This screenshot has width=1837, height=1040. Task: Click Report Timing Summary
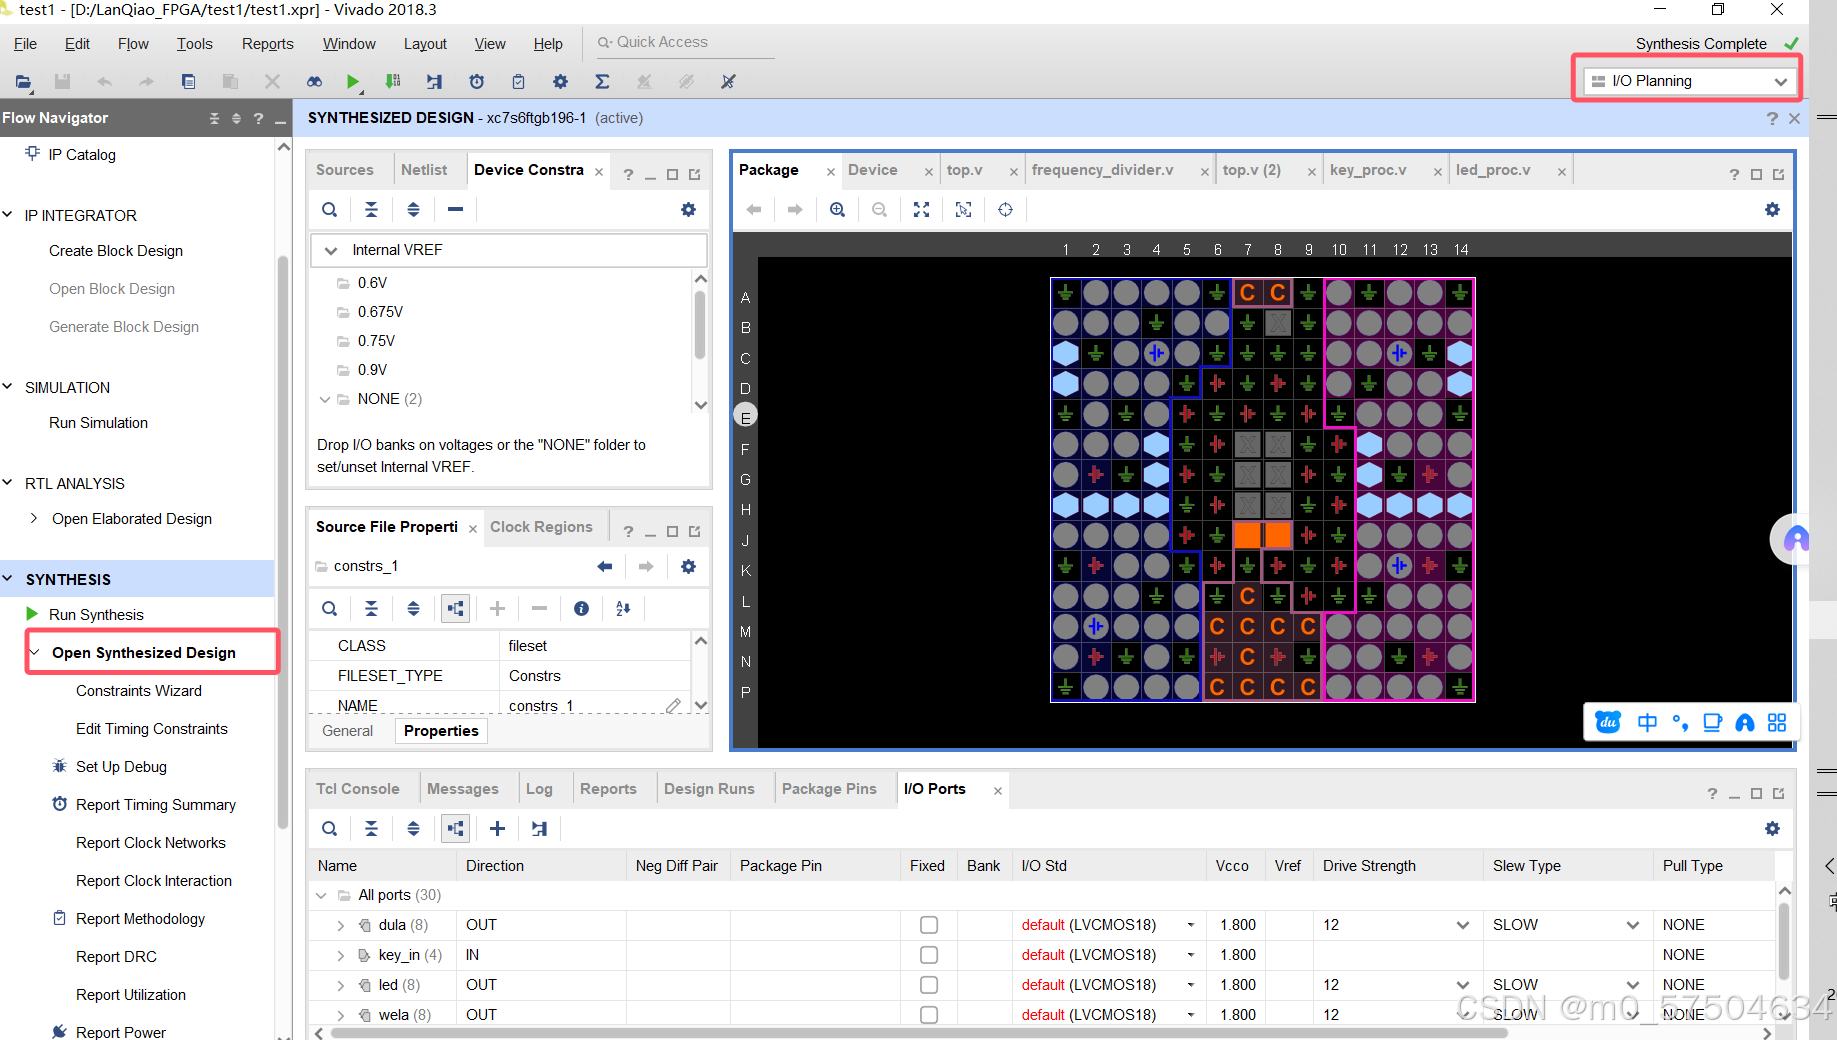point(156,805)
